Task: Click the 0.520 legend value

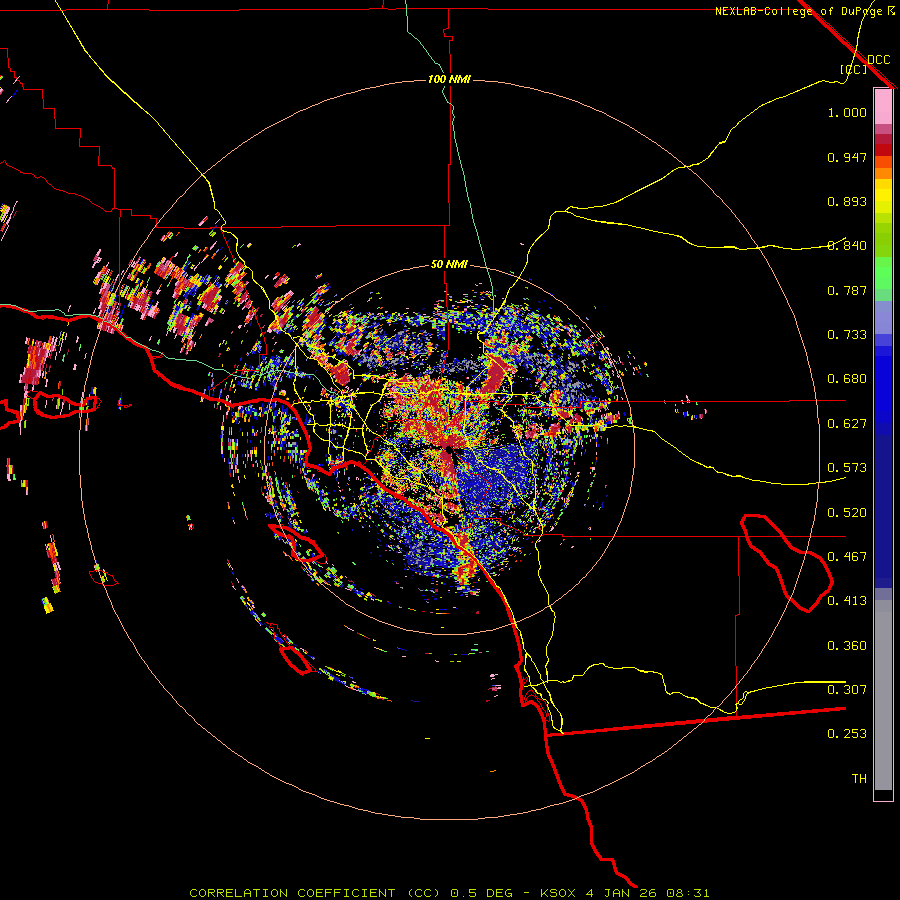Action: 847,513
